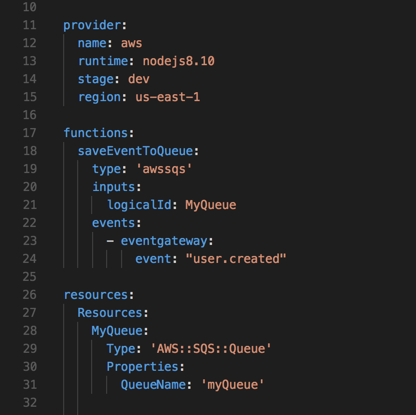
Task: Click the logicalId key on line 21
Action: click(x=139, y=205)
